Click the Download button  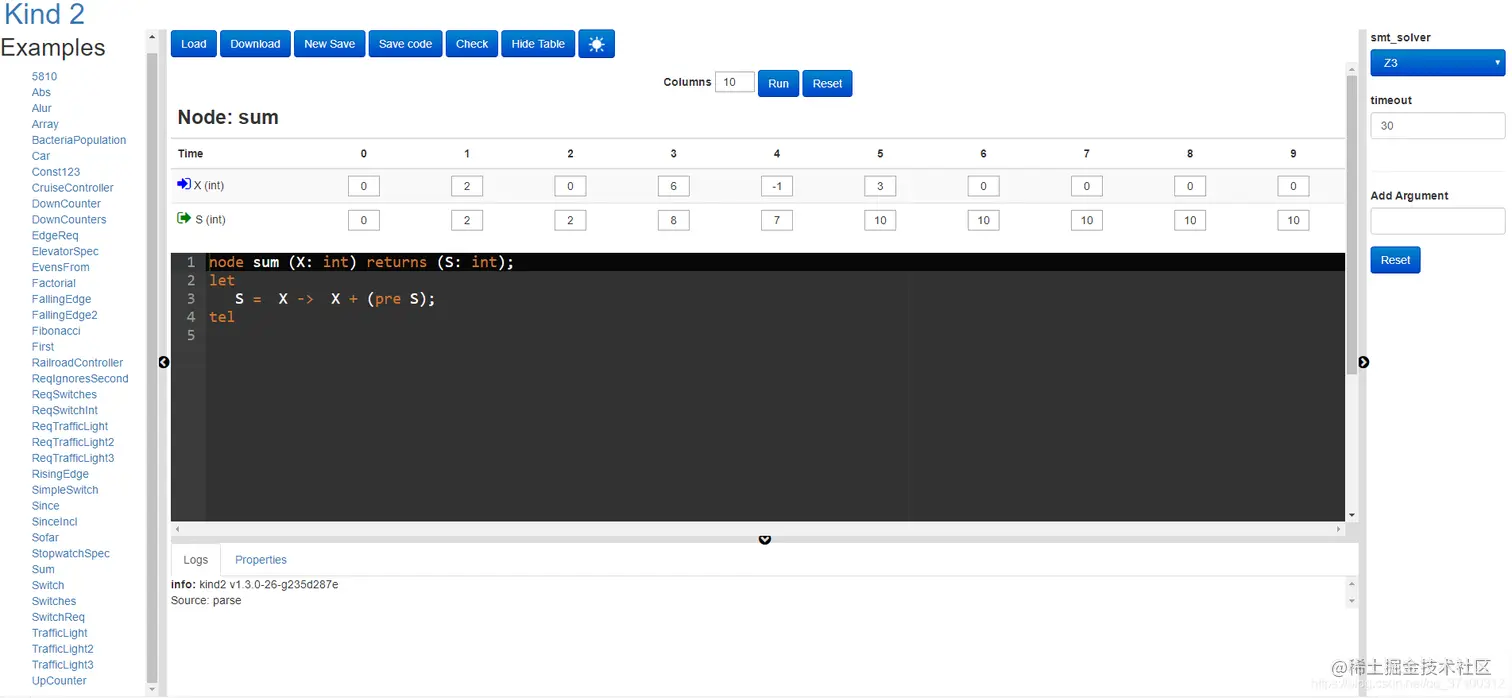pyautogui.click(x=255, y=44)
